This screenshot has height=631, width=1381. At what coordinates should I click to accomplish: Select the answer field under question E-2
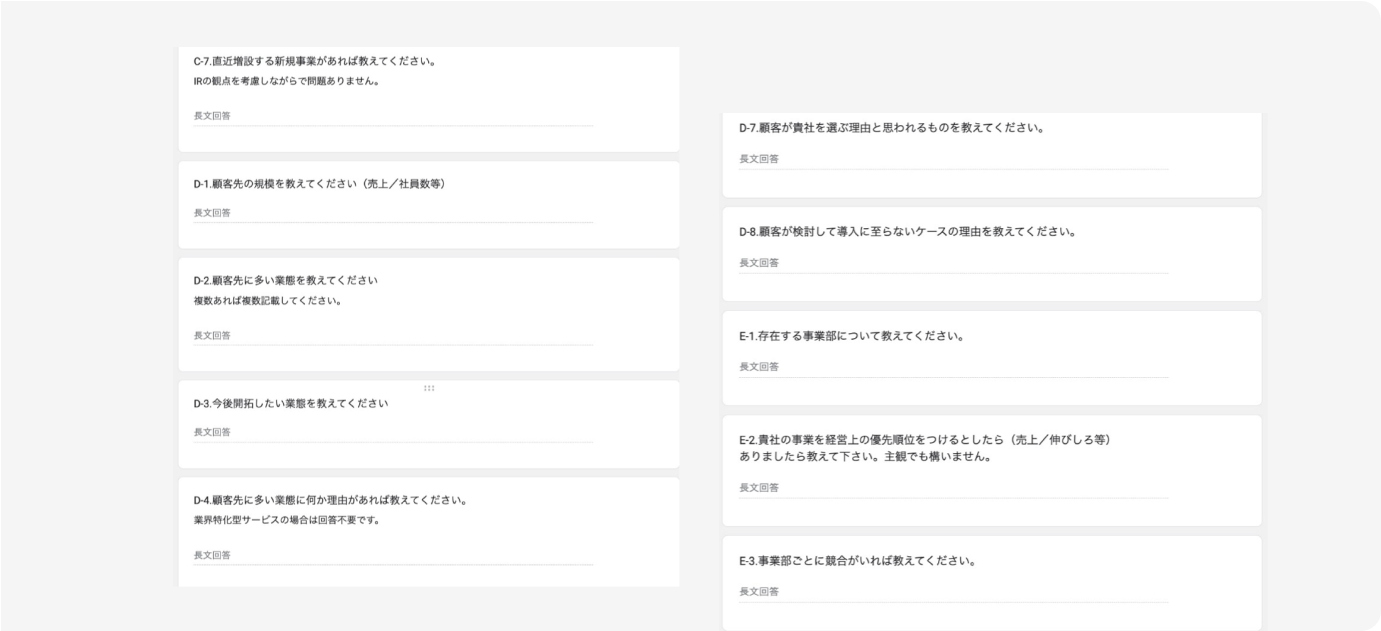tap(952, 488)
